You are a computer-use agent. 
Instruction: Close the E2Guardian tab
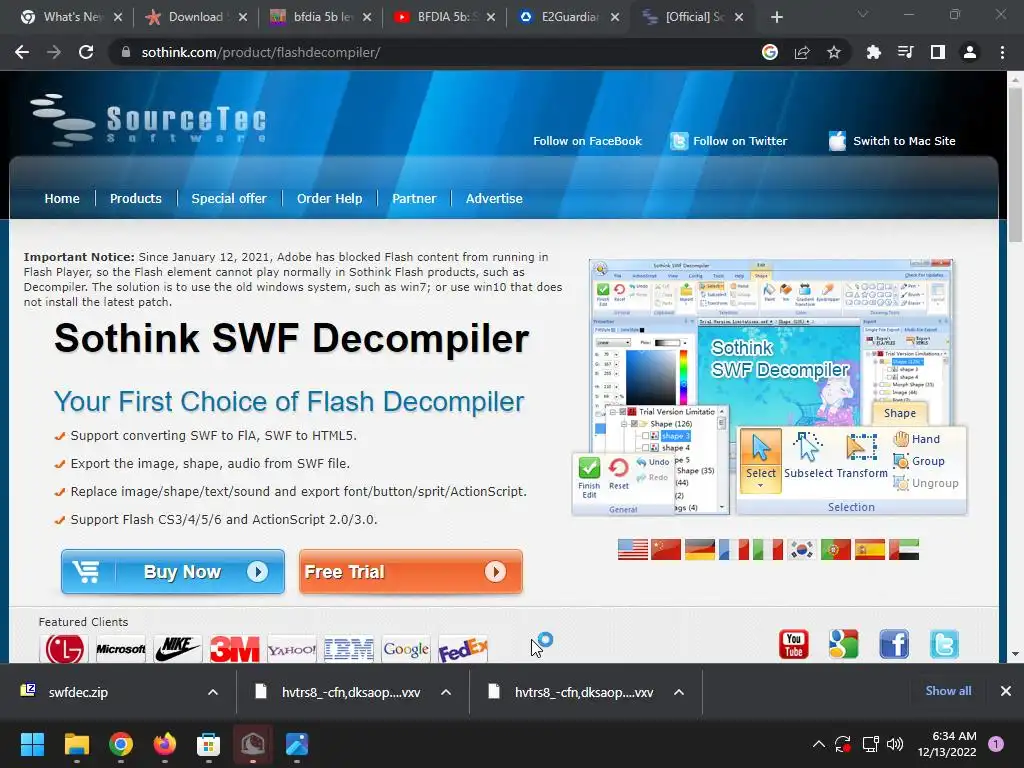tap(615, 17)
